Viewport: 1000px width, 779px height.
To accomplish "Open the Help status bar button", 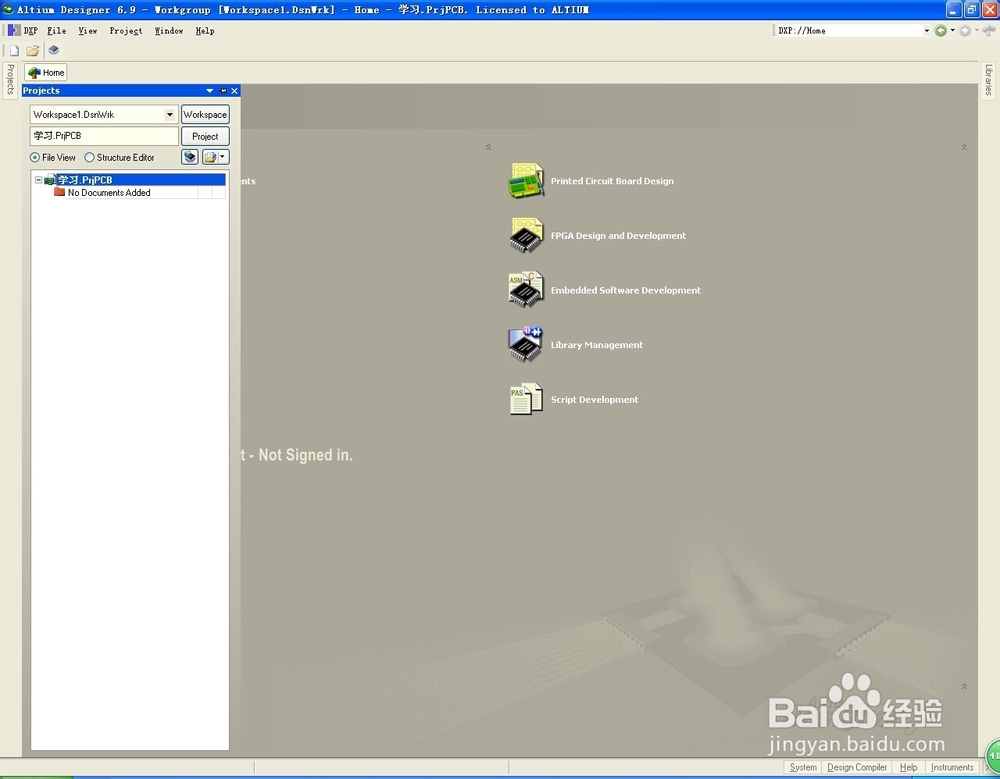I will pos(909,768).
